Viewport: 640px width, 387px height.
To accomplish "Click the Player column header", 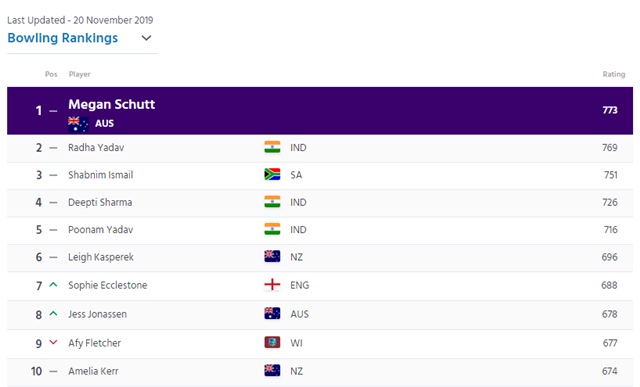I will pos(80,74).
